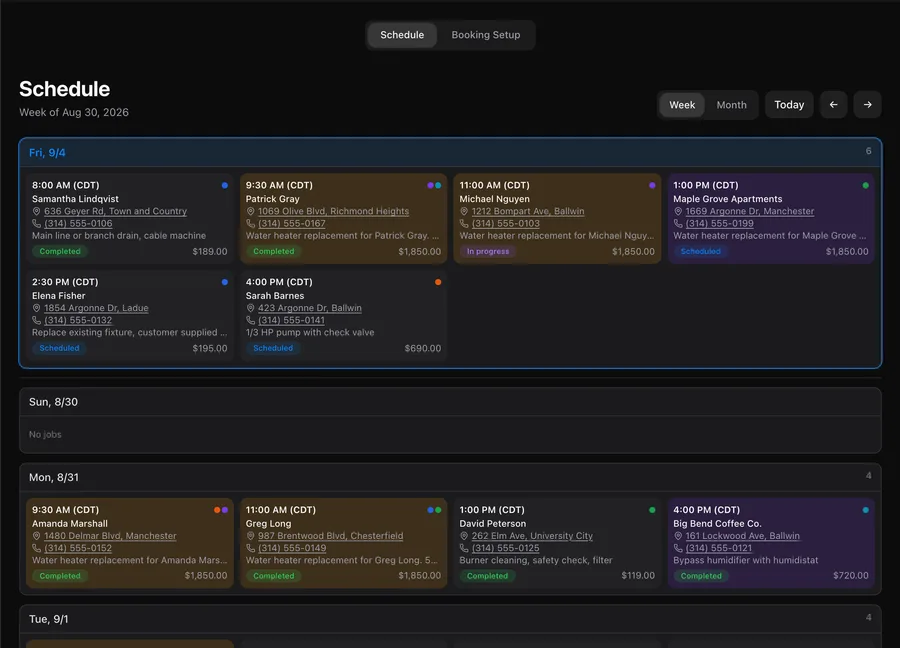Click the orange technician dot on Sarah Barnes card
900x648 pixels.
coord(438,282)
